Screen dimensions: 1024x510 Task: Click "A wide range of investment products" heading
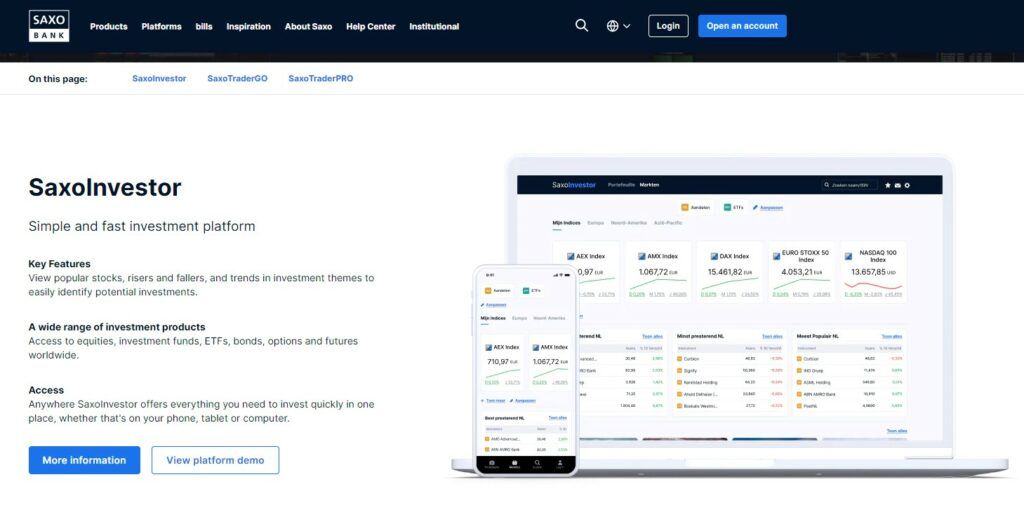[117, 327]
